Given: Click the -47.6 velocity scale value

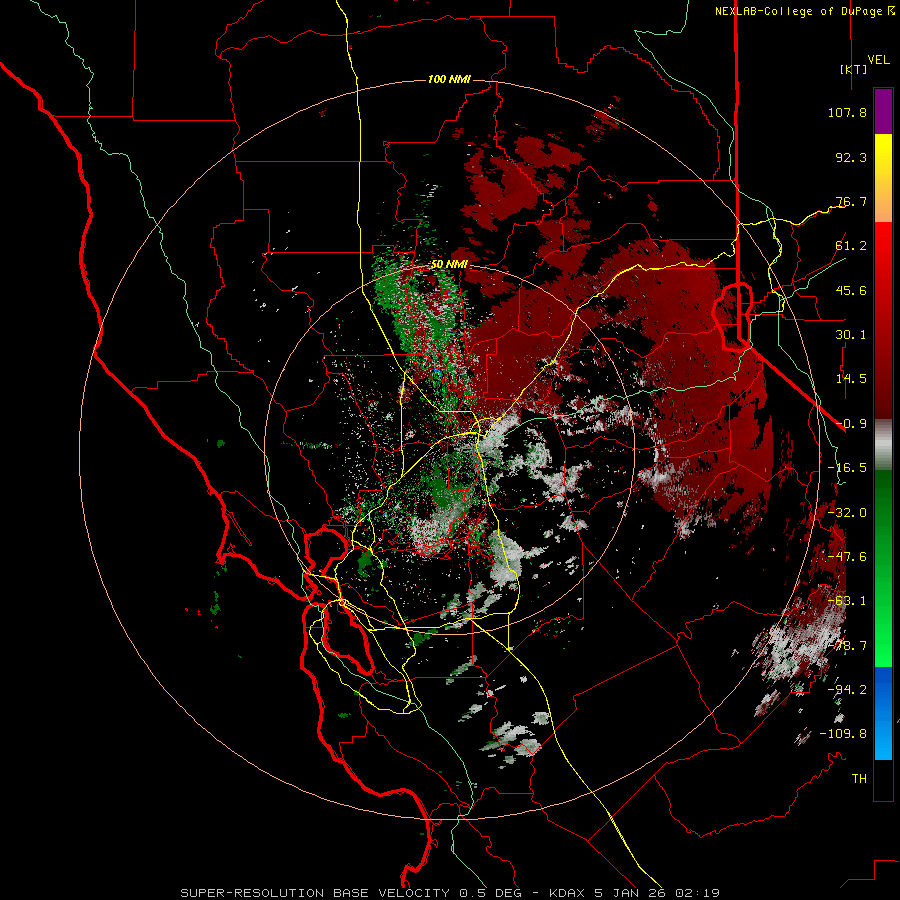Looking at the screenshot, I should point(847,557).
